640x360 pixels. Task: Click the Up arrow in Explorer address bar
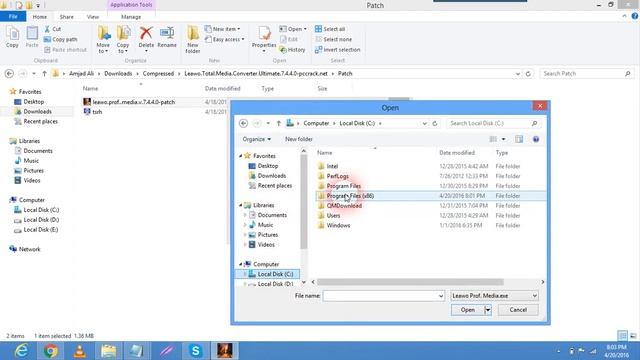[x=44, y=73]
